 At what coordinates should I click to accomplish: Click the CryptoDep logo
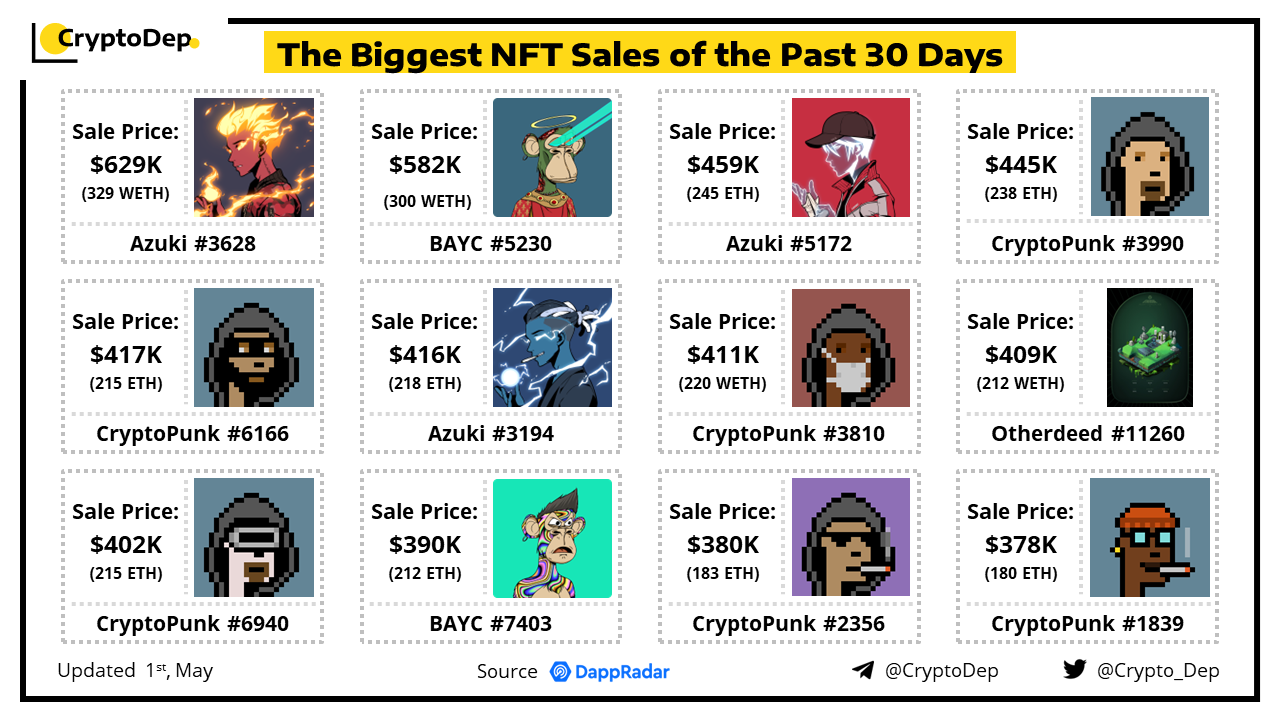click(x=116, y=40)
